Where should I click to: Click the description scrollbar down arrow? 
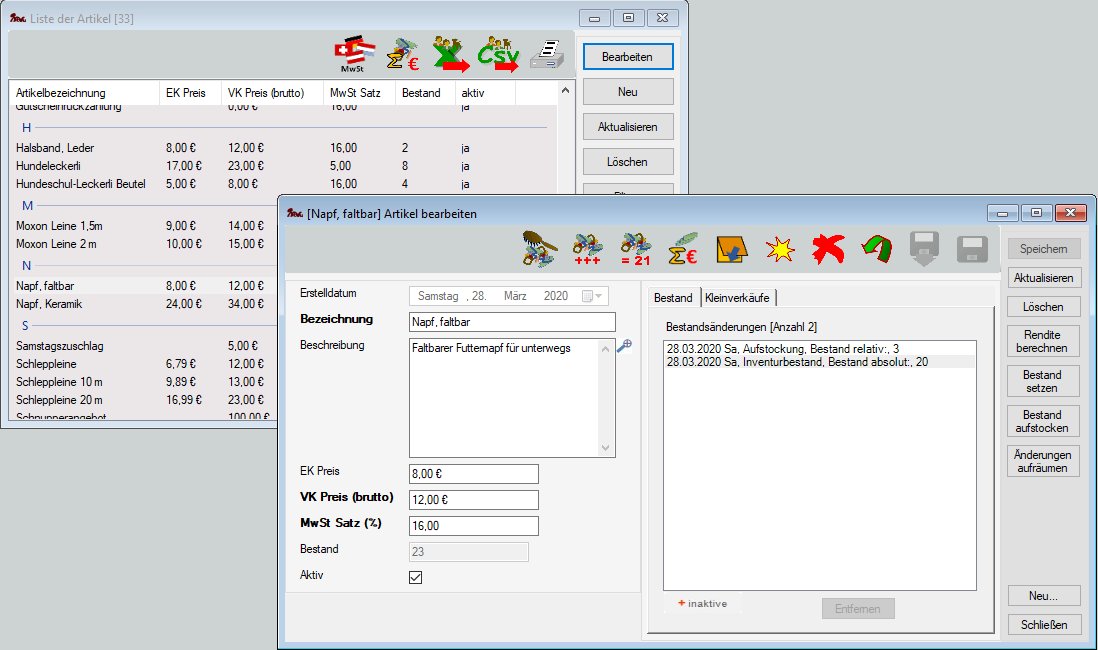click(x=605, y=449)
